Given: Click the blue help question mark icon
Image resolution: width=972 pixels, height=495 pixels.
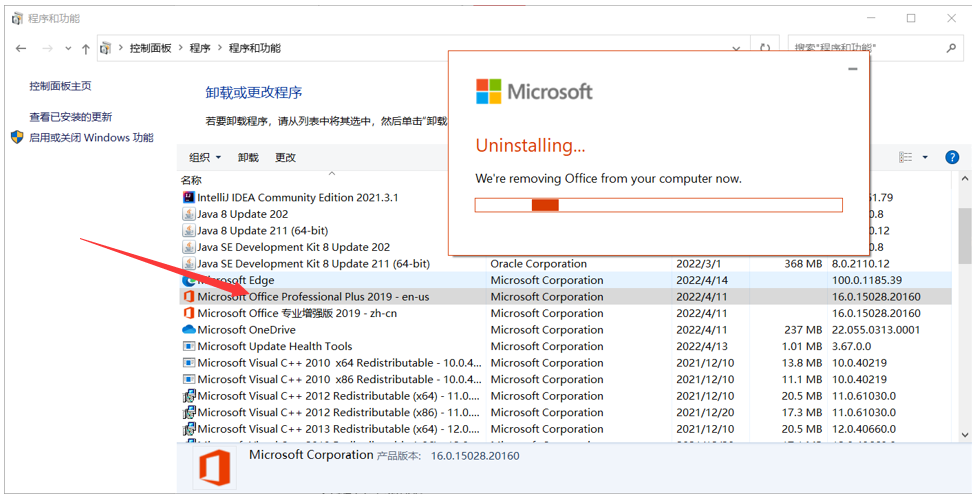Looking at the screenshot, I should (952, 157).
